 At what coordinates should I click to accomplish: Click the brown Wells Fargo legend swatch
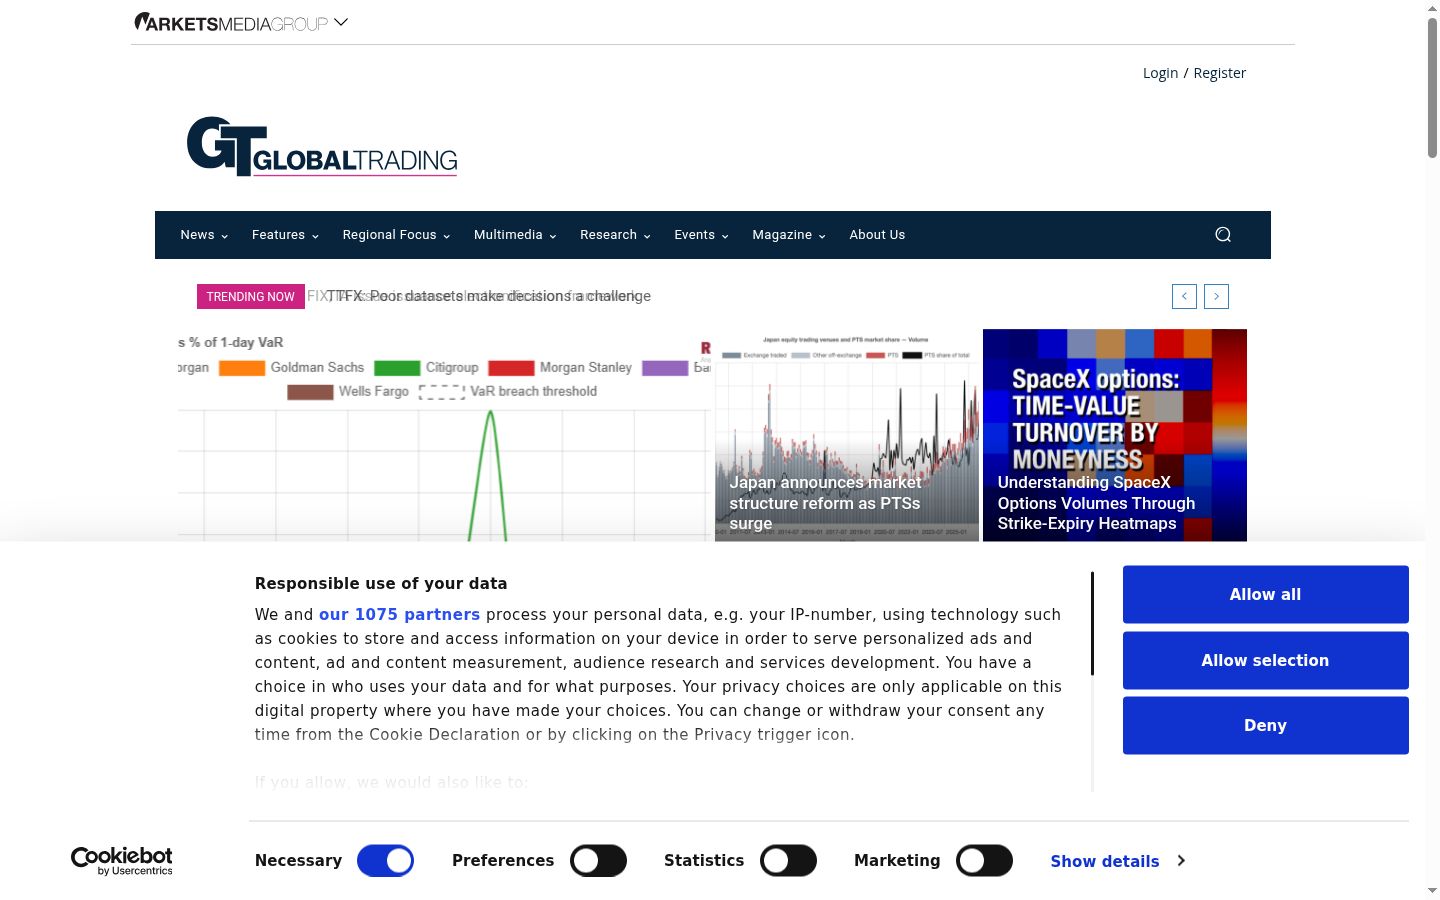310,392
